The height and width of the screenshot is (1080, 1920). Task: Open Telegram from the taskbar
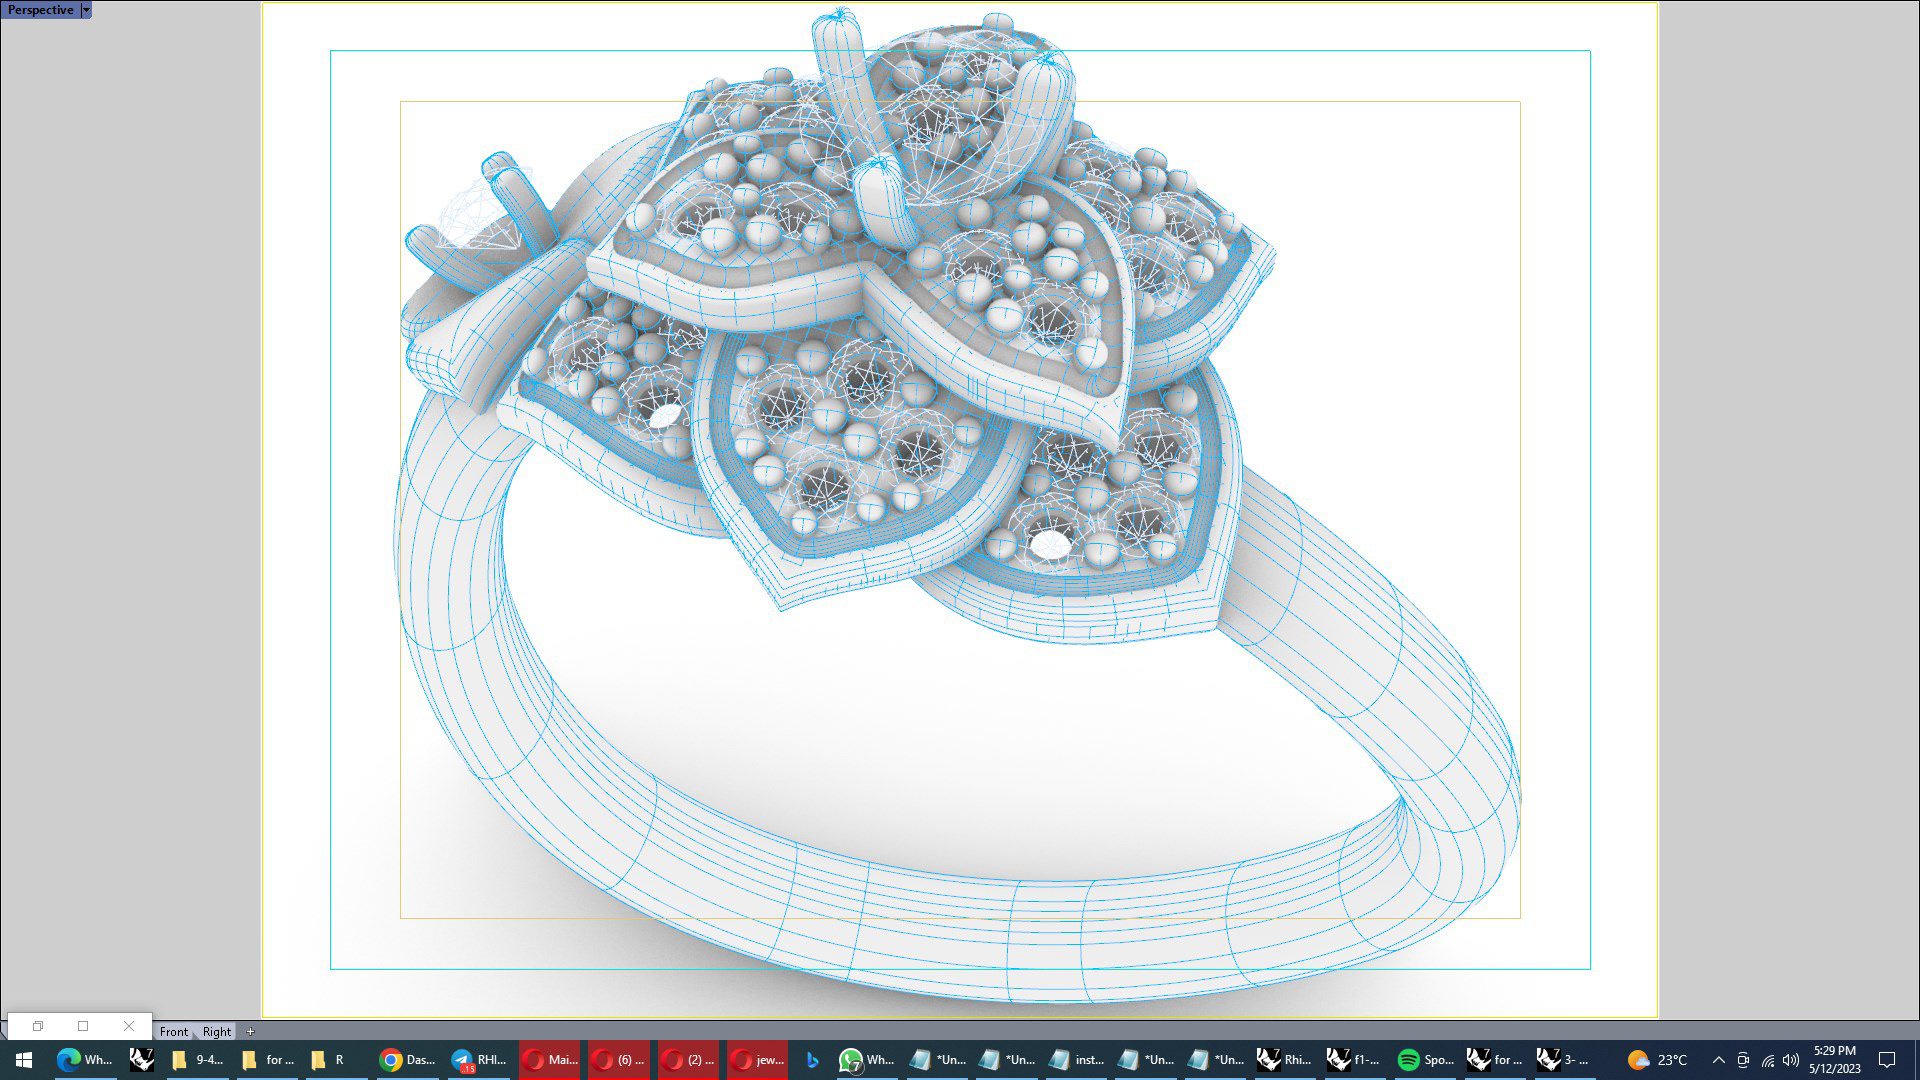click(x=478, y=1060)
